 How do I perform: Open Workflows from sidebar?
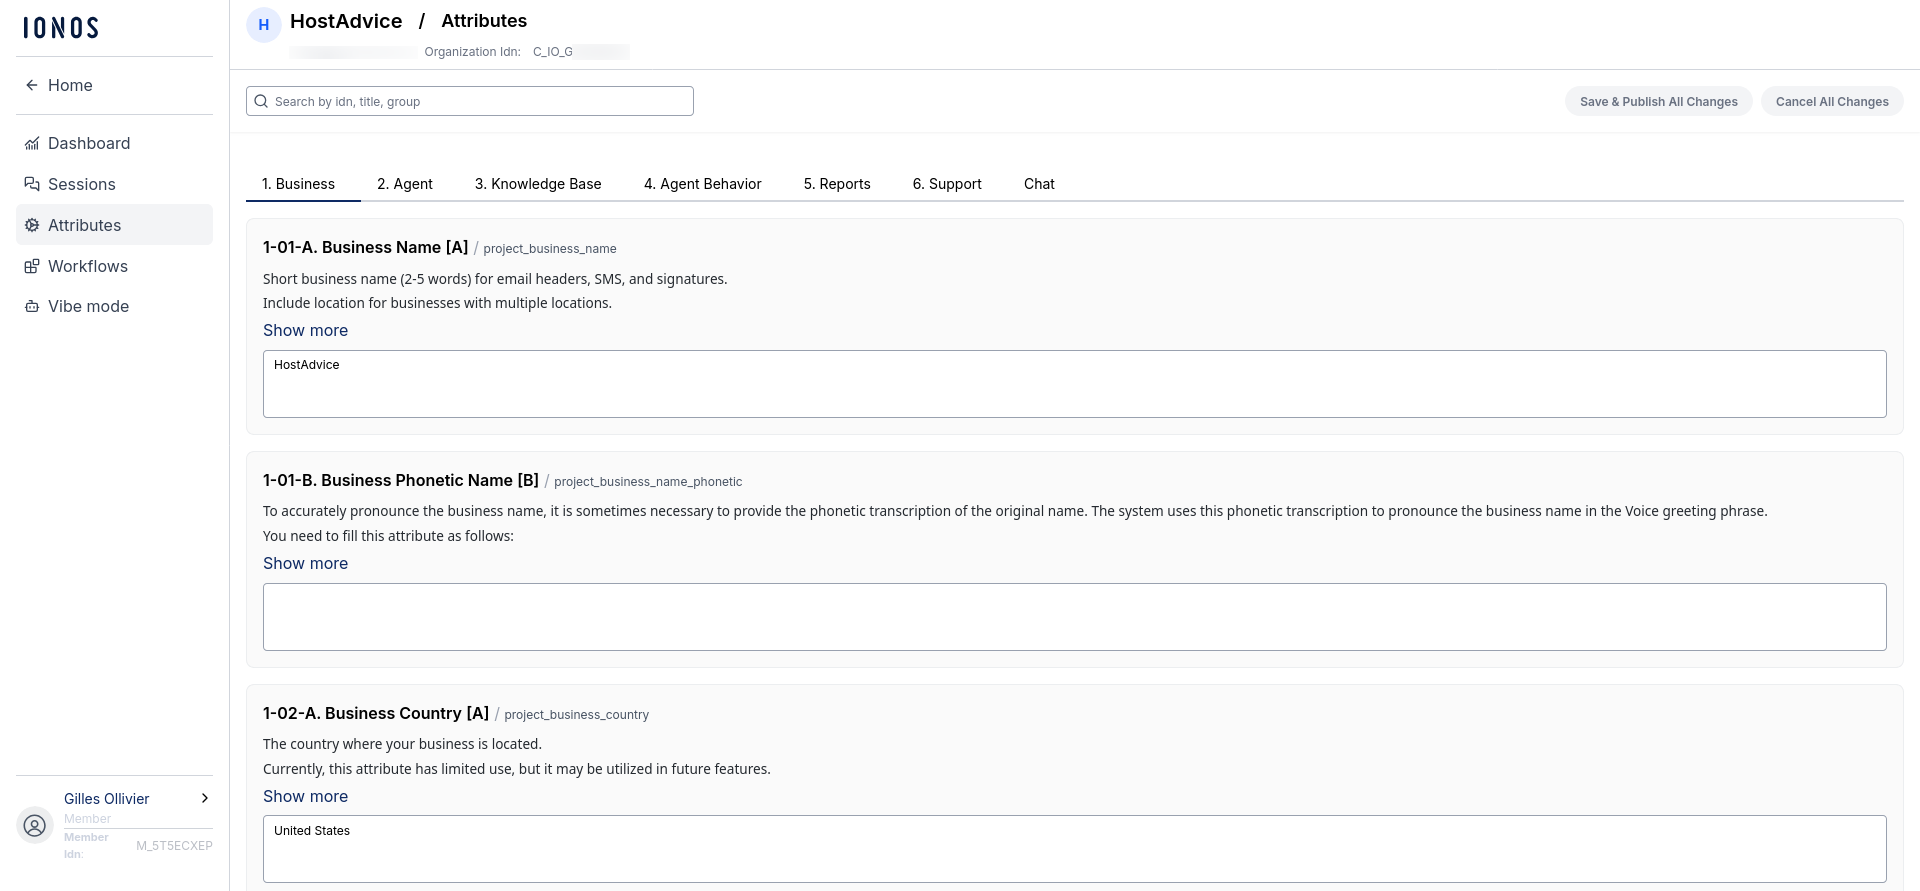(x=114, y=266)
